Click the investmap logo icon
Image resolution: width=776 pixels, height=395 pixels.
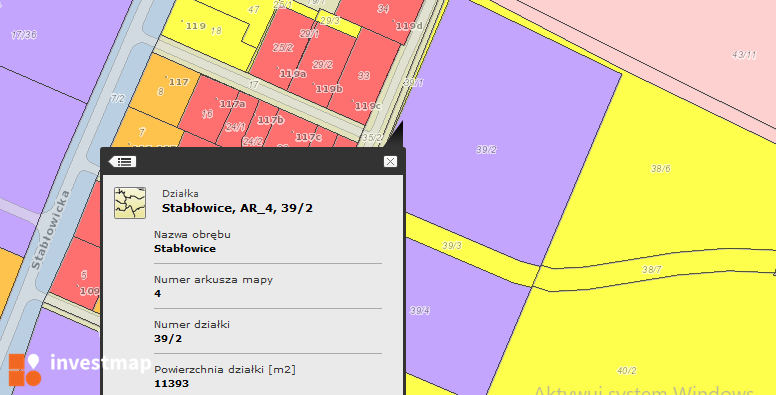click(24, 369)
